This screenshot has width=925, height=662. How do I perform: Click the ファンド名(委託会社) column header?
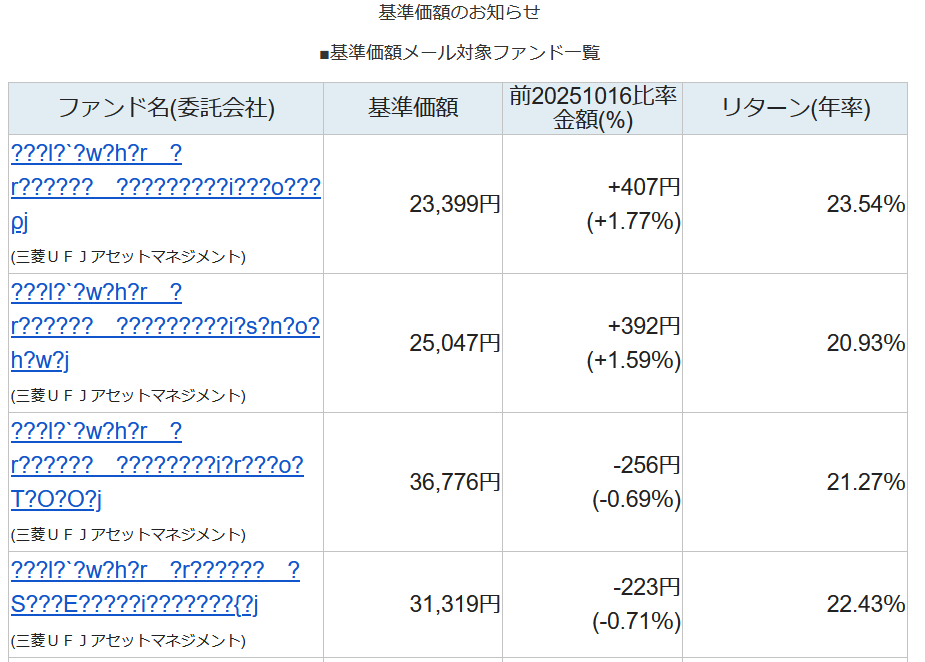point(166,108)
